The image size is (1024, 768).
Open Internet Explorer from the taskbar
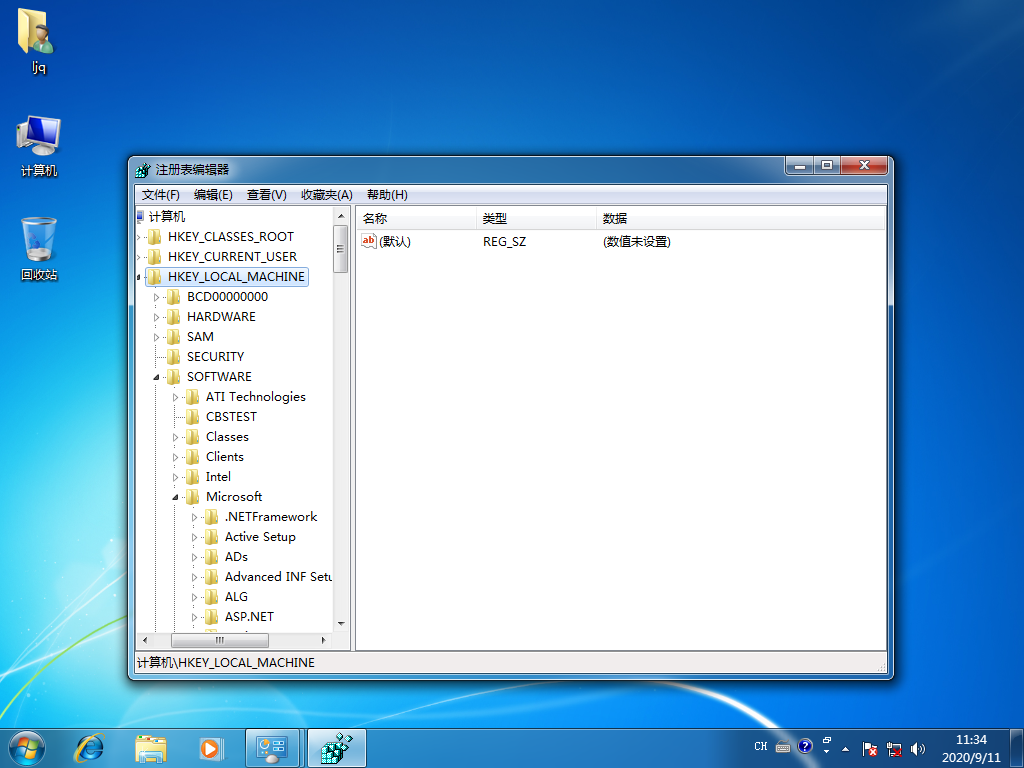click(x=91, y=748)
